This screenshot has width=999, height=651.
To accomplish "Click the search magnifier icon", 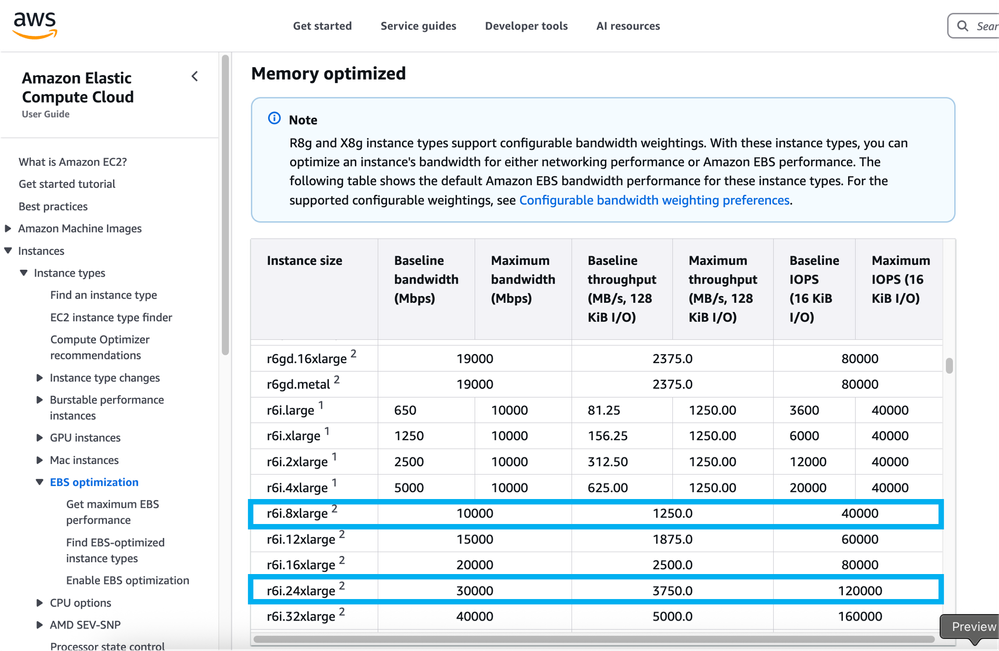I will click(962, 26).
